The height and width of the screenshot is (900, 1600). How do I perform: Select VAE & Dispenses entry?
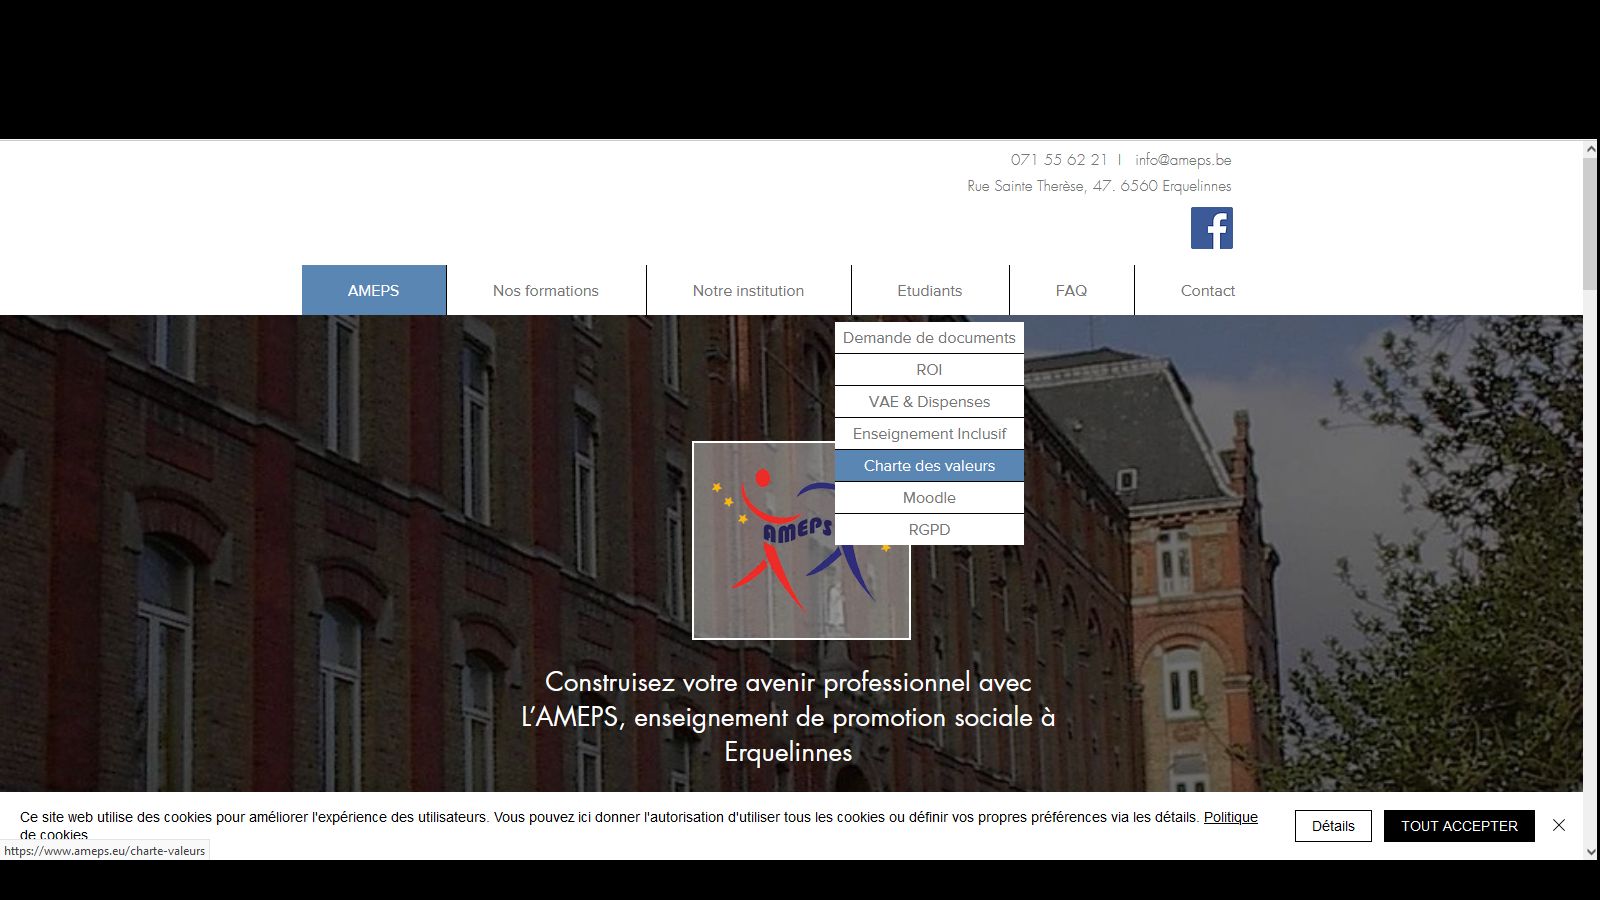click(x=929, y=402)
